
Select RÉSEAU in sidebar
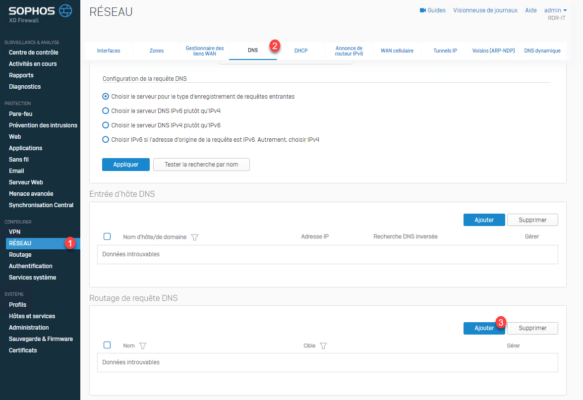tap(43, 243)
